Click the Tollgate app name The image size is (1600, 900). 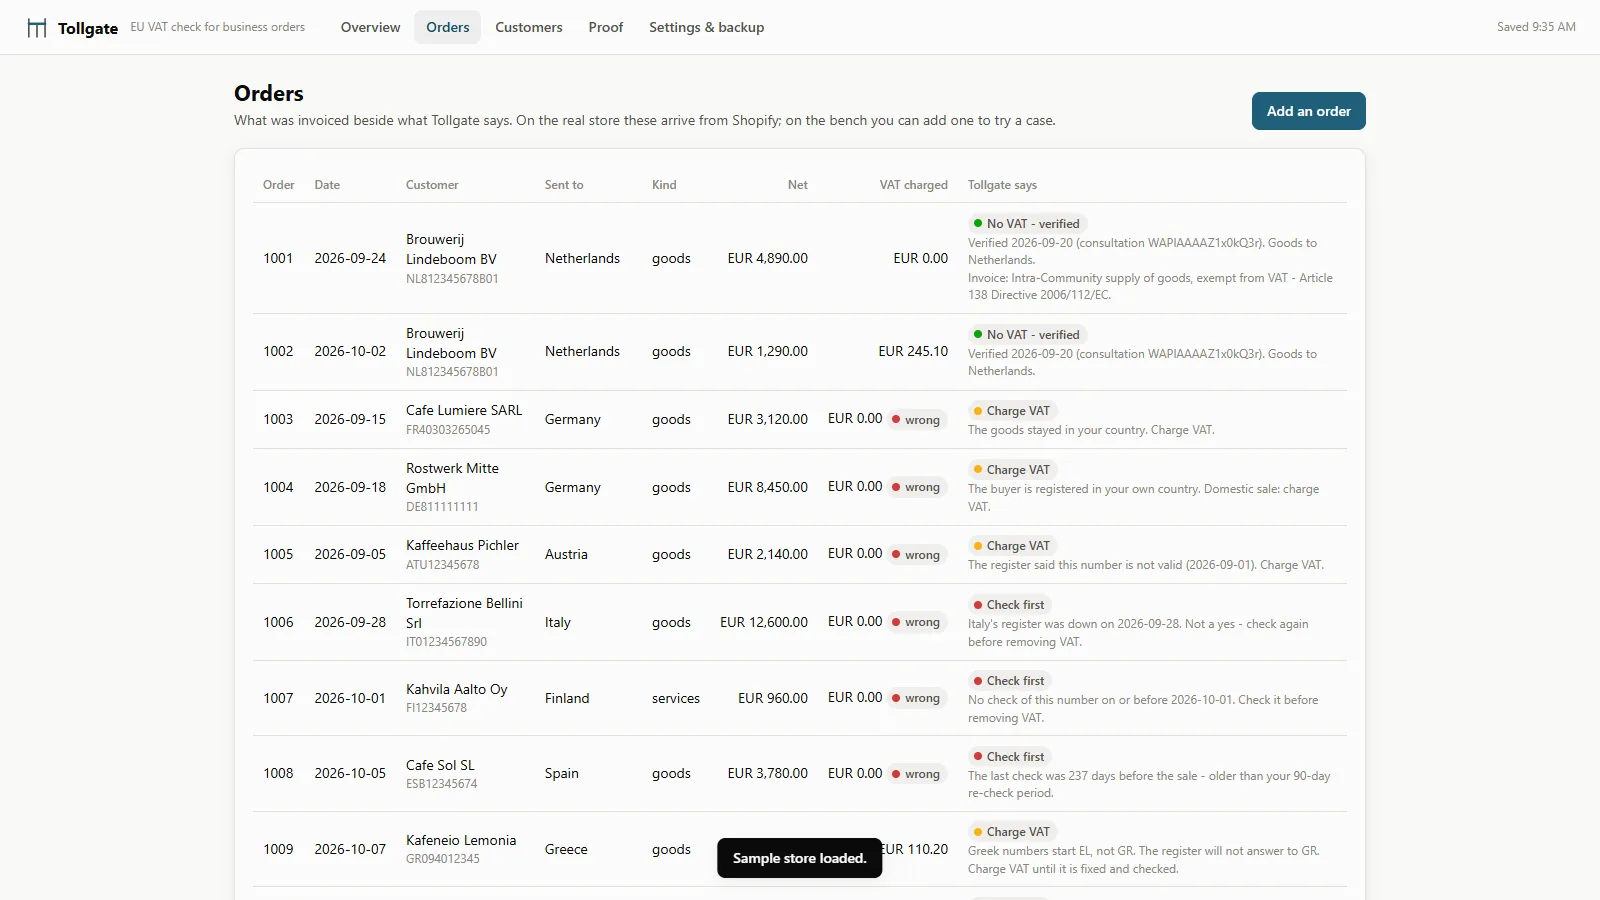coord(88,28)
